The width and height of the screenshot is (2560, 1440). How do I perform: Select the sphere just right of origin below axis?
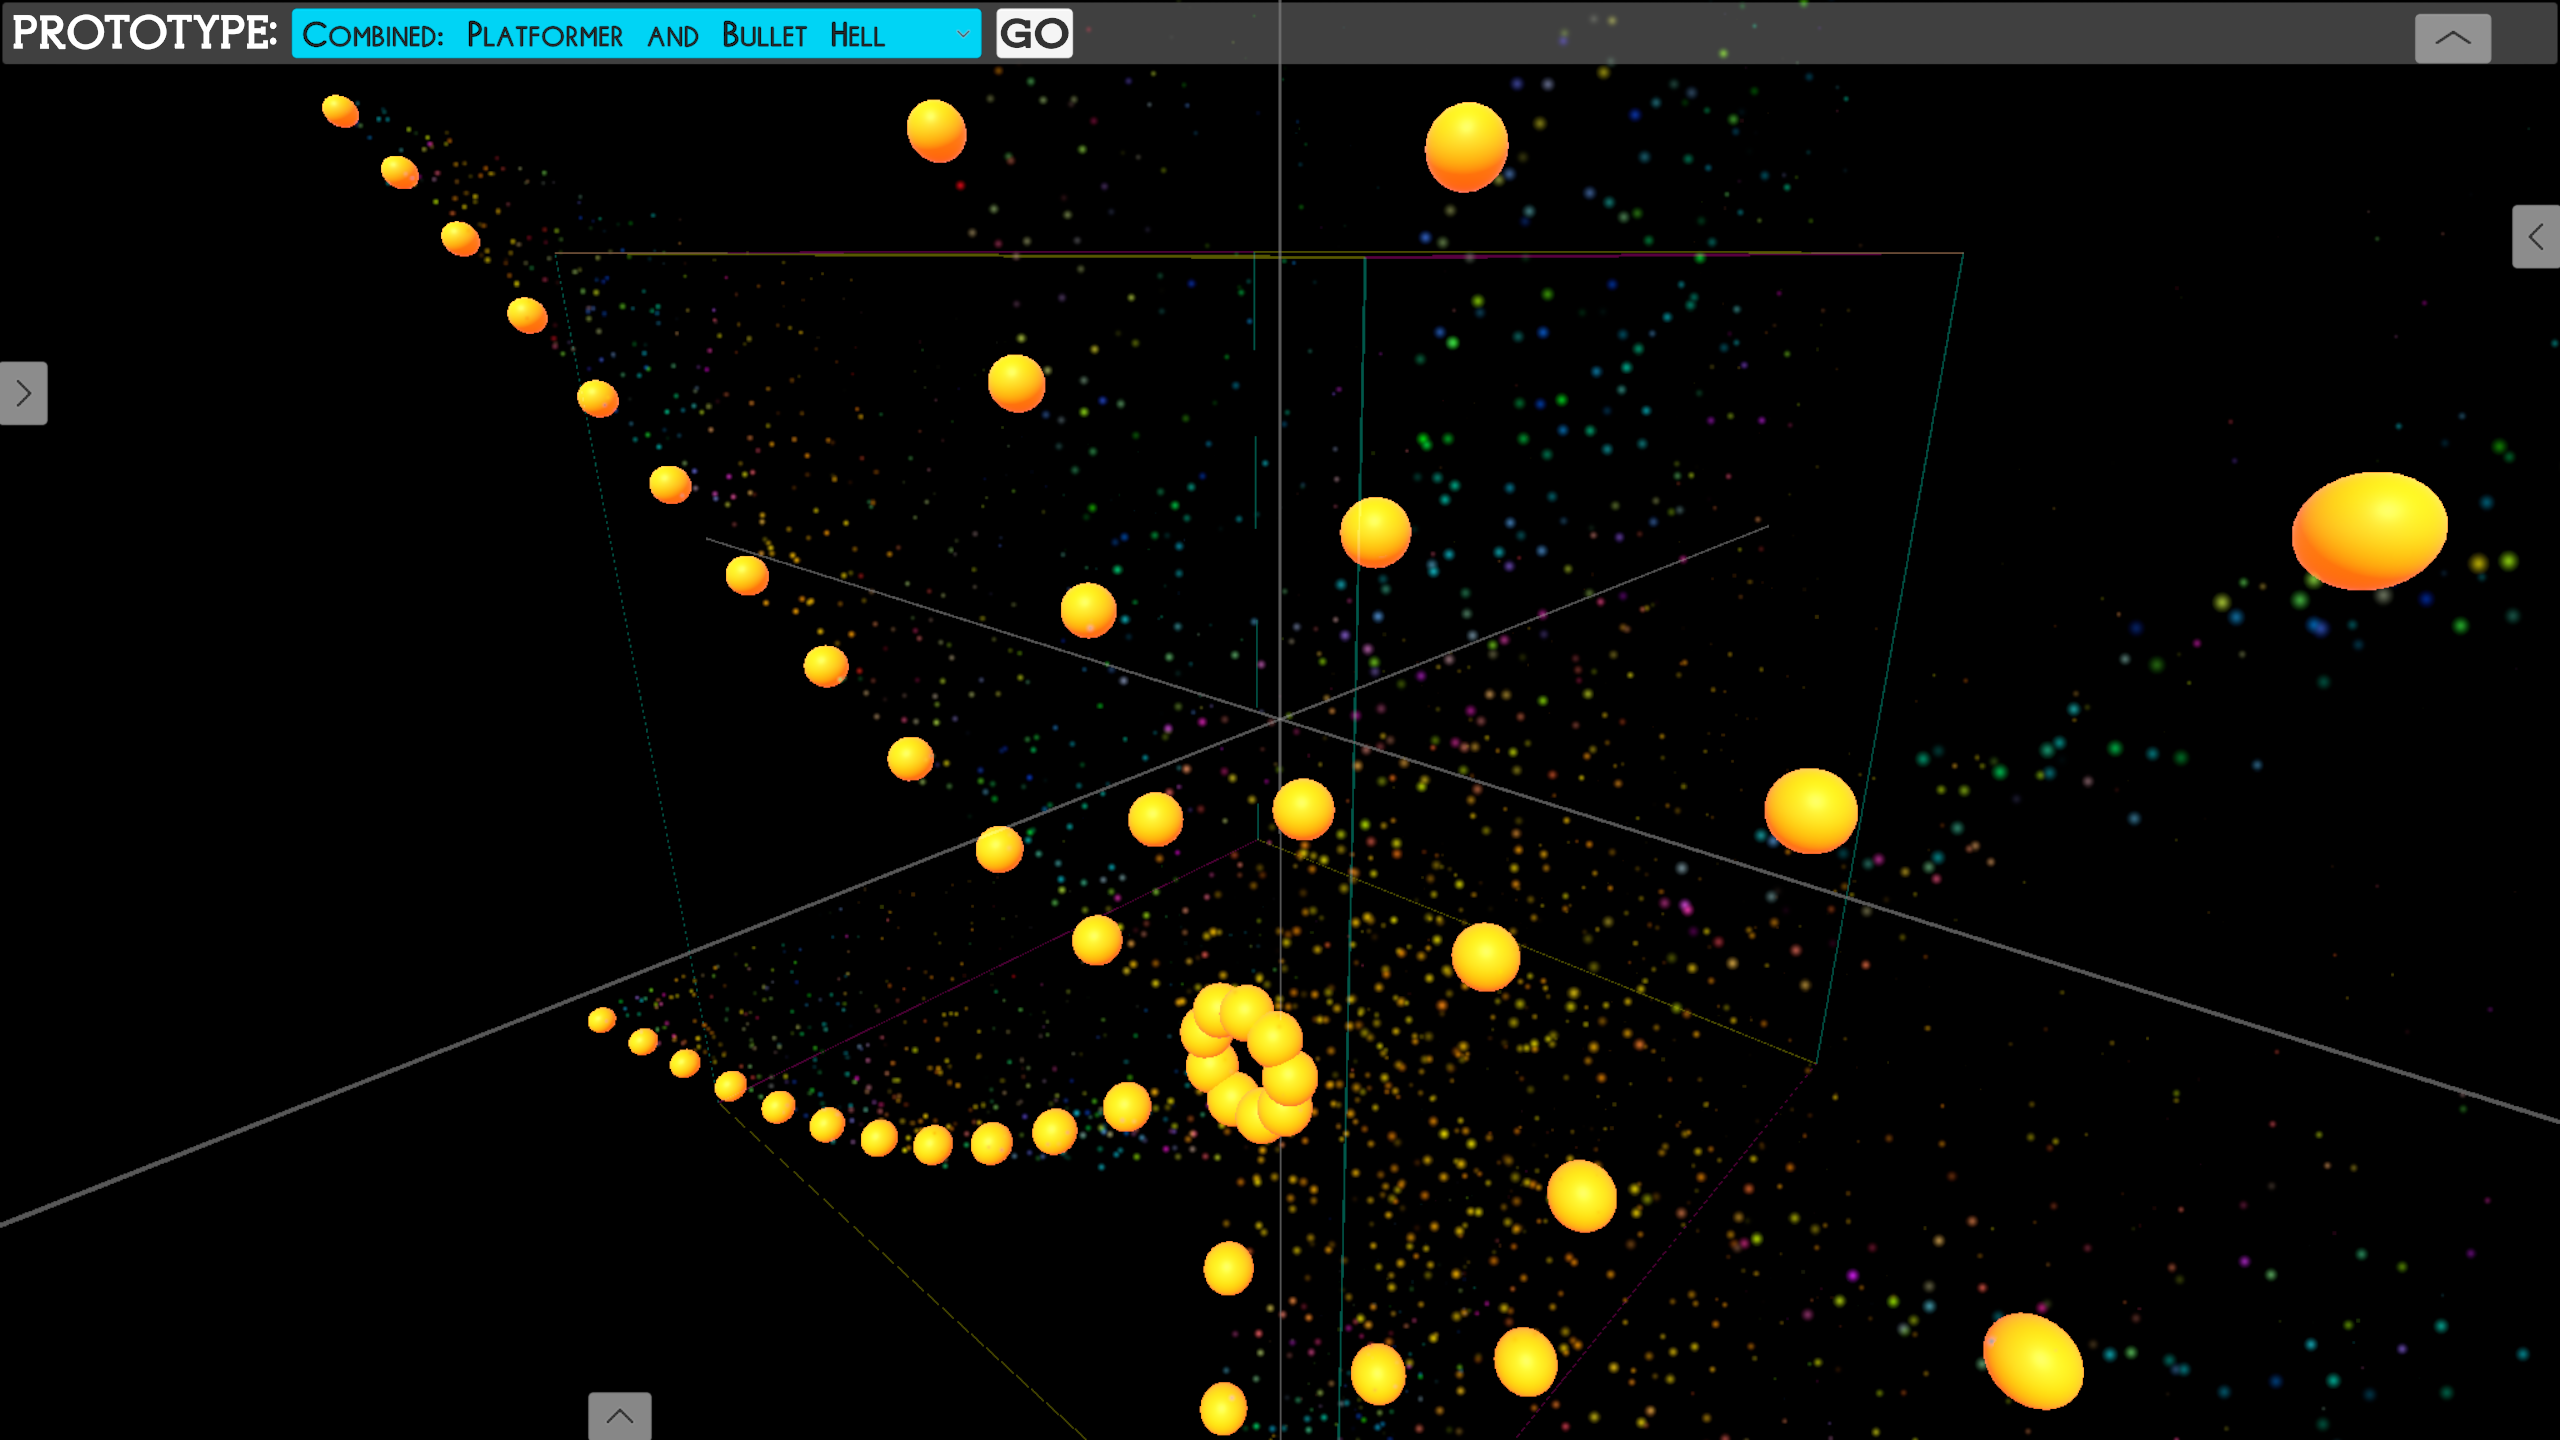(x=1303, y=808)
